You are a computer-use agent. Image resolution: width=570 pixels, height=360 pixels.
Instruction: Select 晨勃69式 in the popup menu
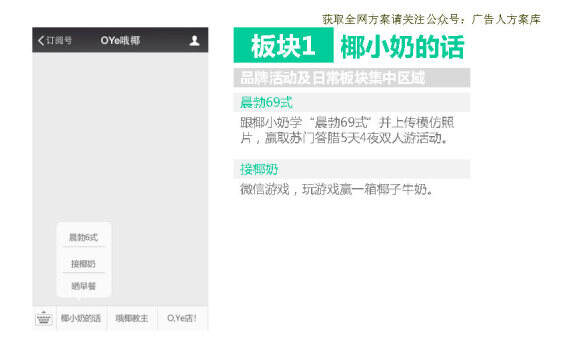(84, 237)
